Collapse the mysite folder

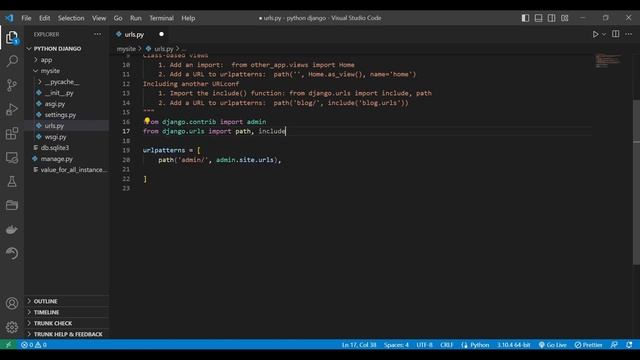[36, 71]
